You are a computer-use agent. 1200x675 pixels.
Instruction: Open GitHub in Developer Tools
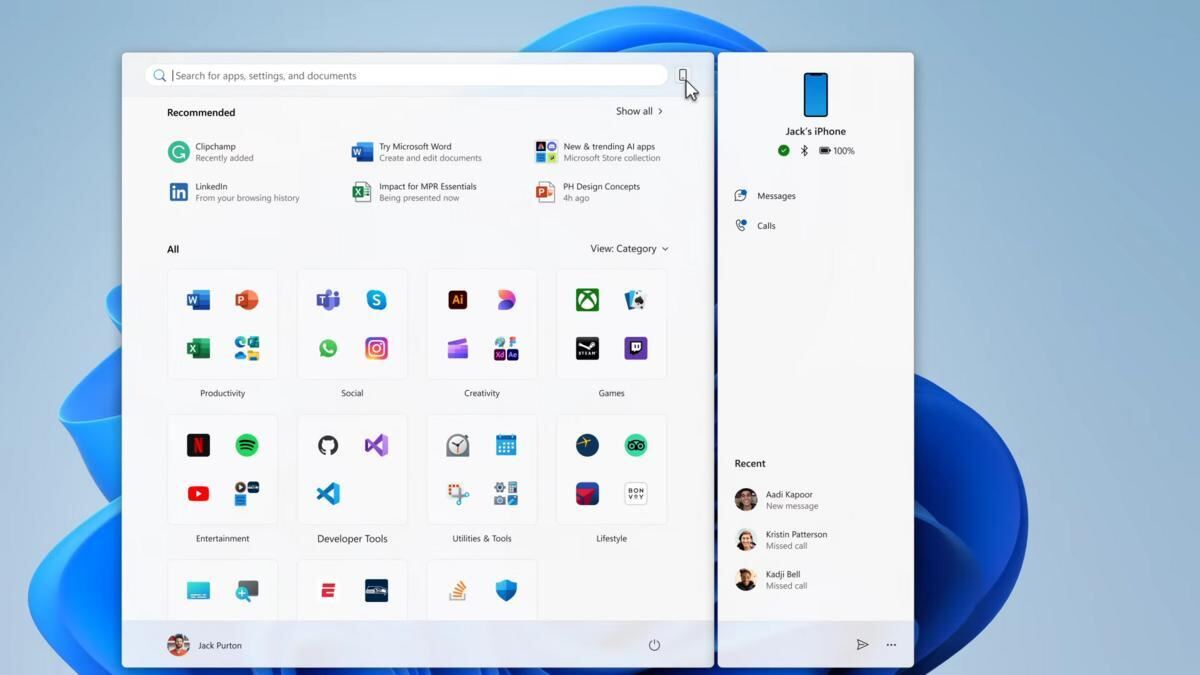328,445
